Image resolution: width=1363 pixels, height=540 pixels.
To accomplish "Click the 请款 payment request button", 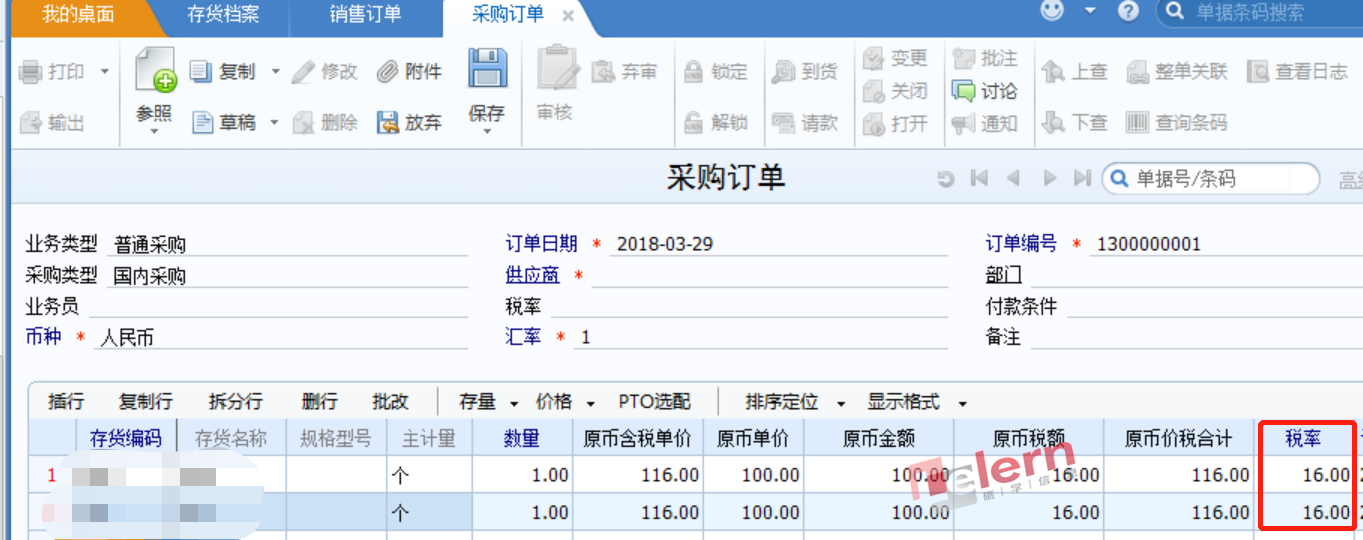I will pos(806,123).
